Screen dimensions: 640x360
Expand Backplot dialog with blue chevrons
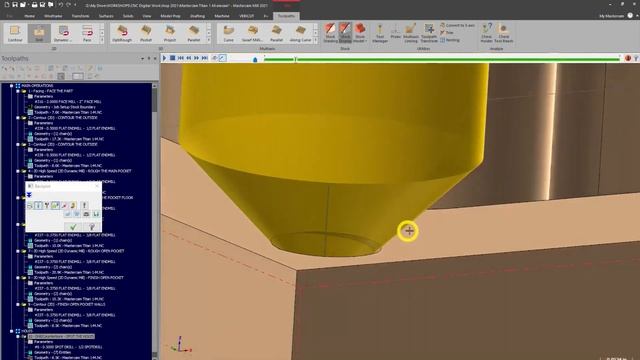(29, 195)
